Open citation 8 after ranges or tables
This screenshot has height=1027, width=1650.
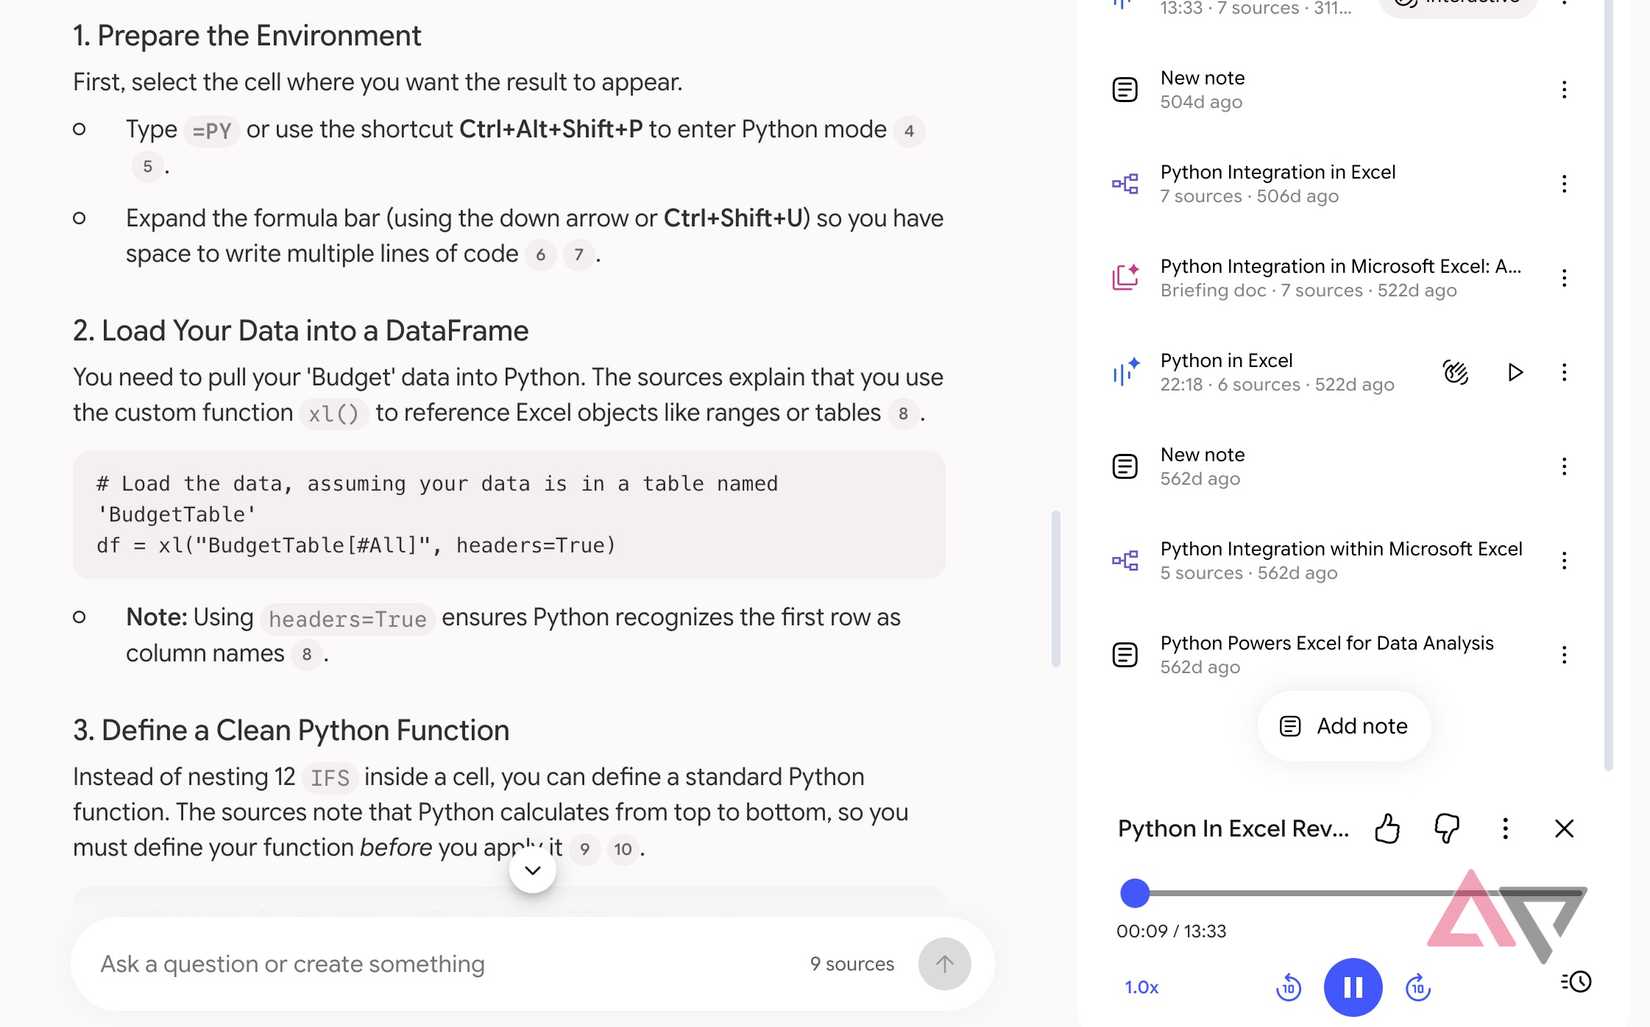903,414
